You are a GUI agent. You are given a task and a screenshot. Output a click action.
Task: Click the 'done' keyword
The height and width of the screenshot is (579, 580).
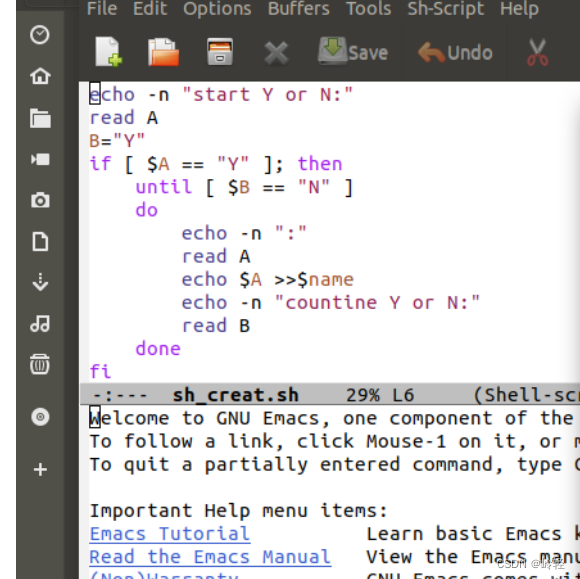click(x=158, y=349)
